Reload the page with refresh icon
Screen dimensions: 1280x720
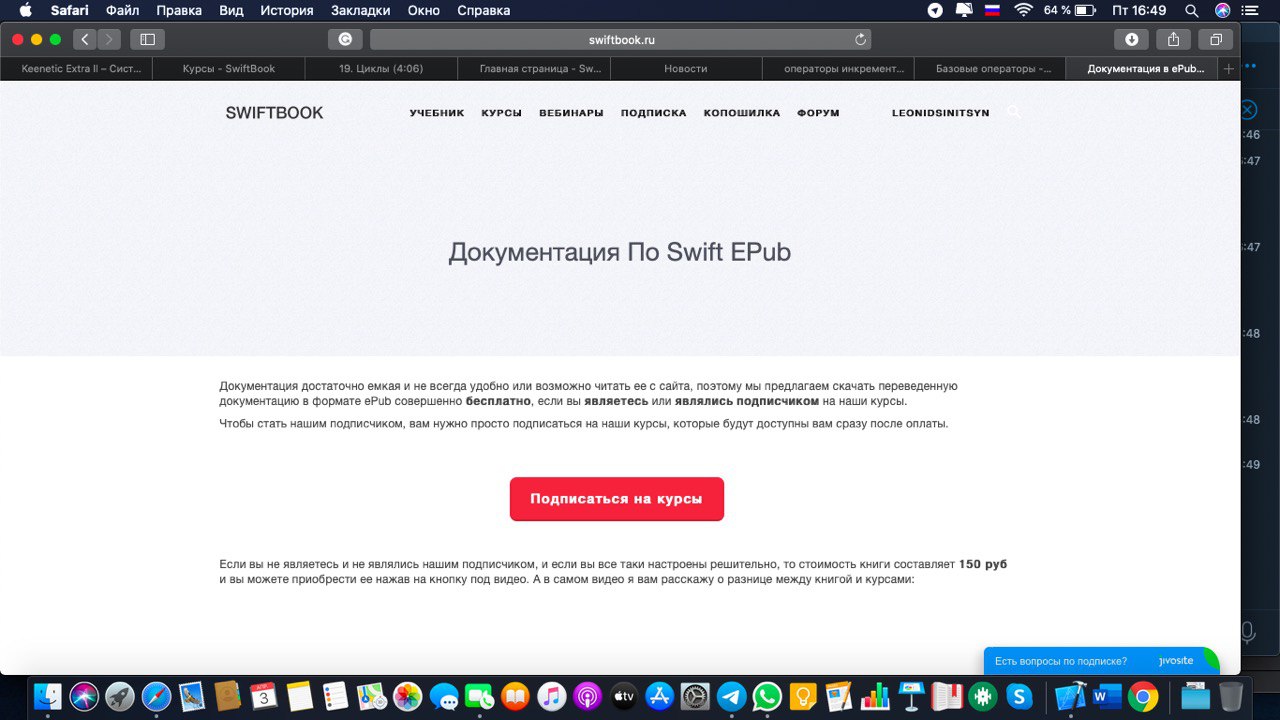[860, 40]
